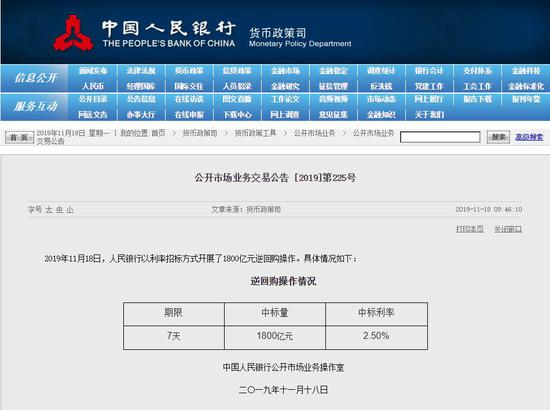Image resolution: width=550 pixels, height=410 pixels.
Task: Click the 信息公开 category header
Action: [35, 78]
